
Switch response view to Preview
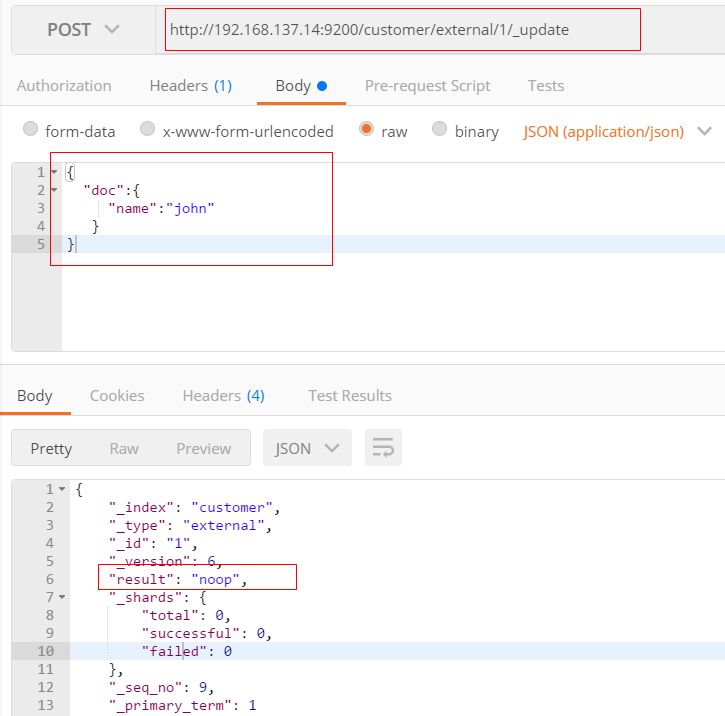point(203,448)
